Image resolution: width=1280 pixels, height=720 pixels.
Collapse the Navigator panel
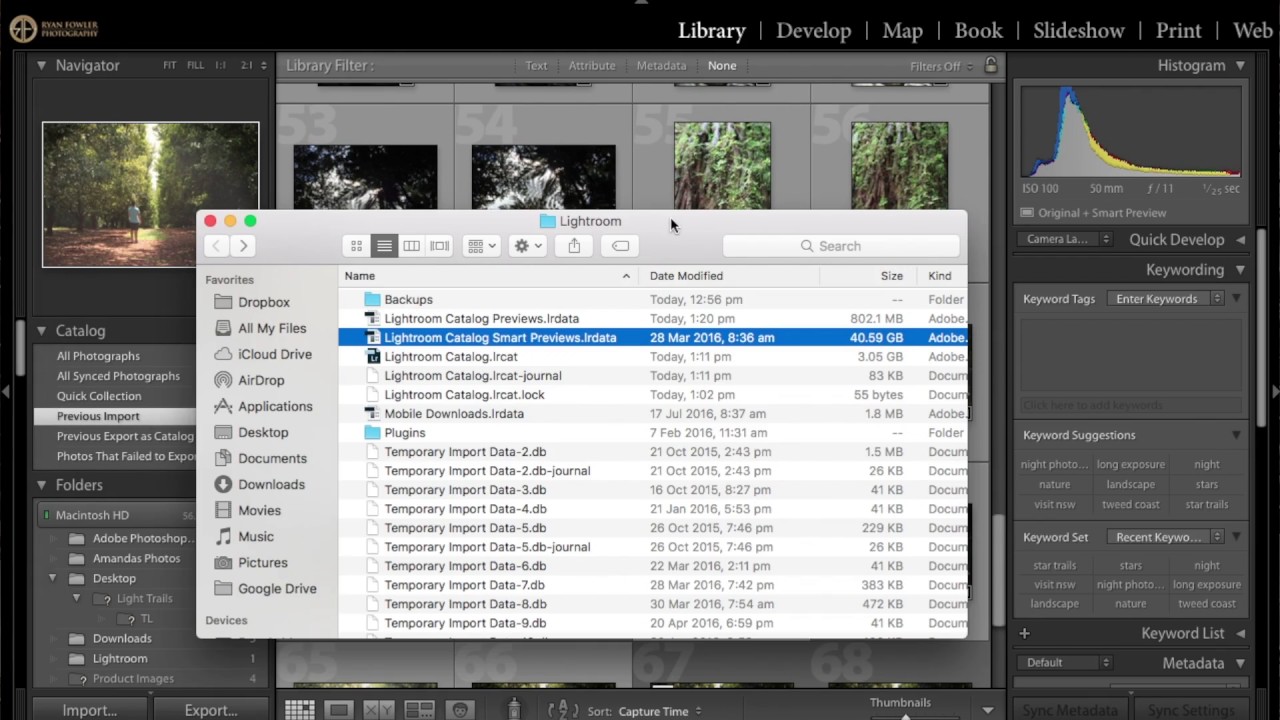click(41, 65)
